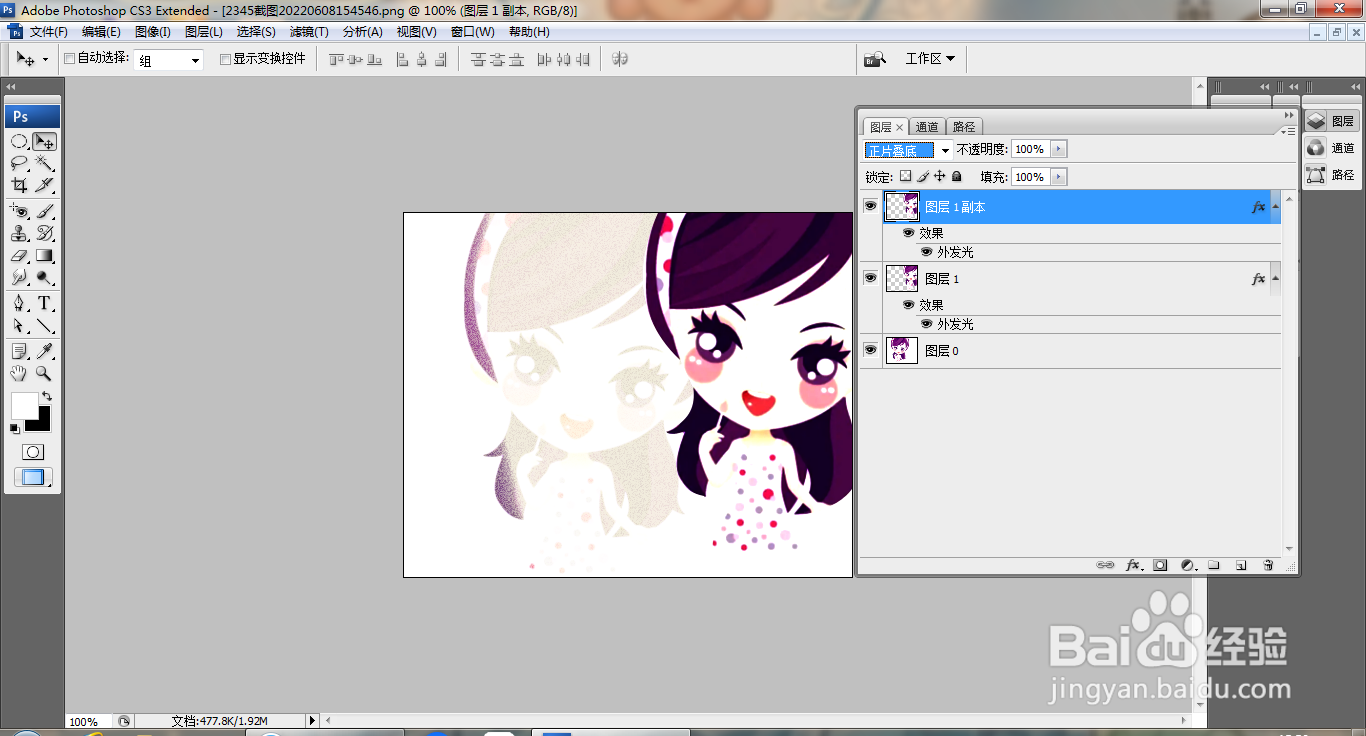Toggle lock transparent pixels
The height and width of the screenshot is (736, 1366).
[905, 176]
